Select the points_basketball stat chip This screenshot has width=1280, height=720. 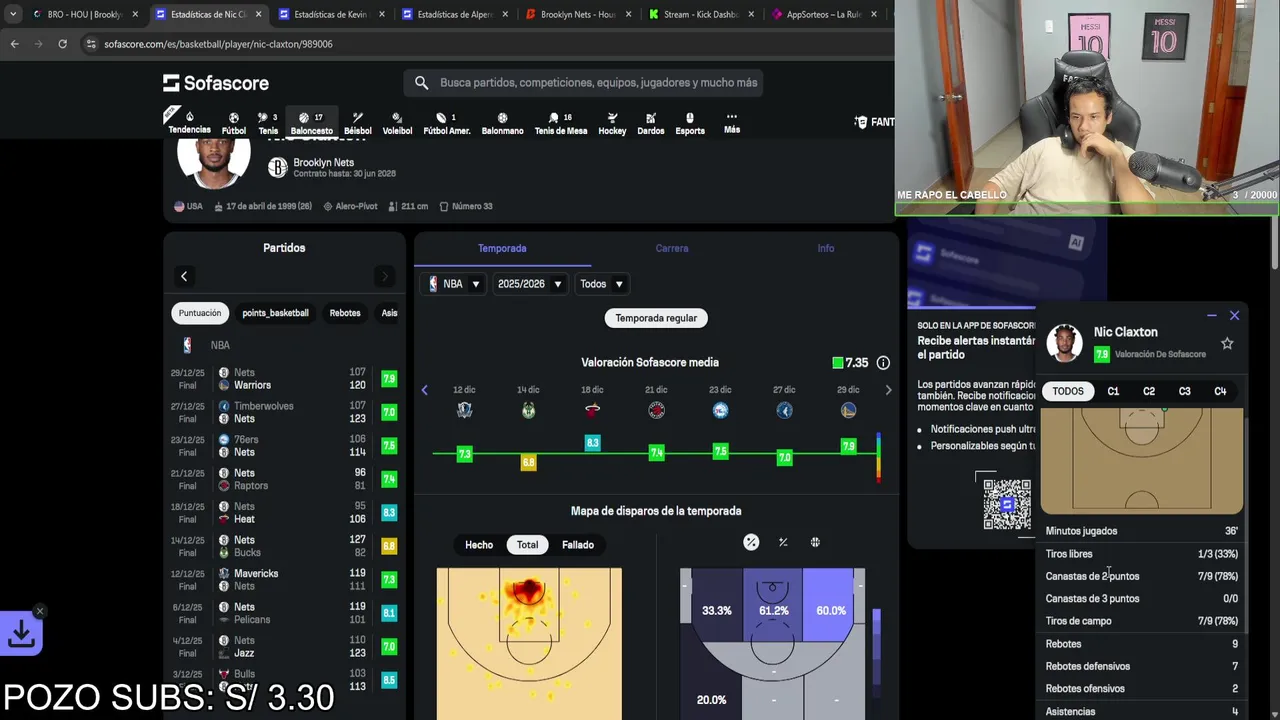pyautogui.click(x=275, y=313)
